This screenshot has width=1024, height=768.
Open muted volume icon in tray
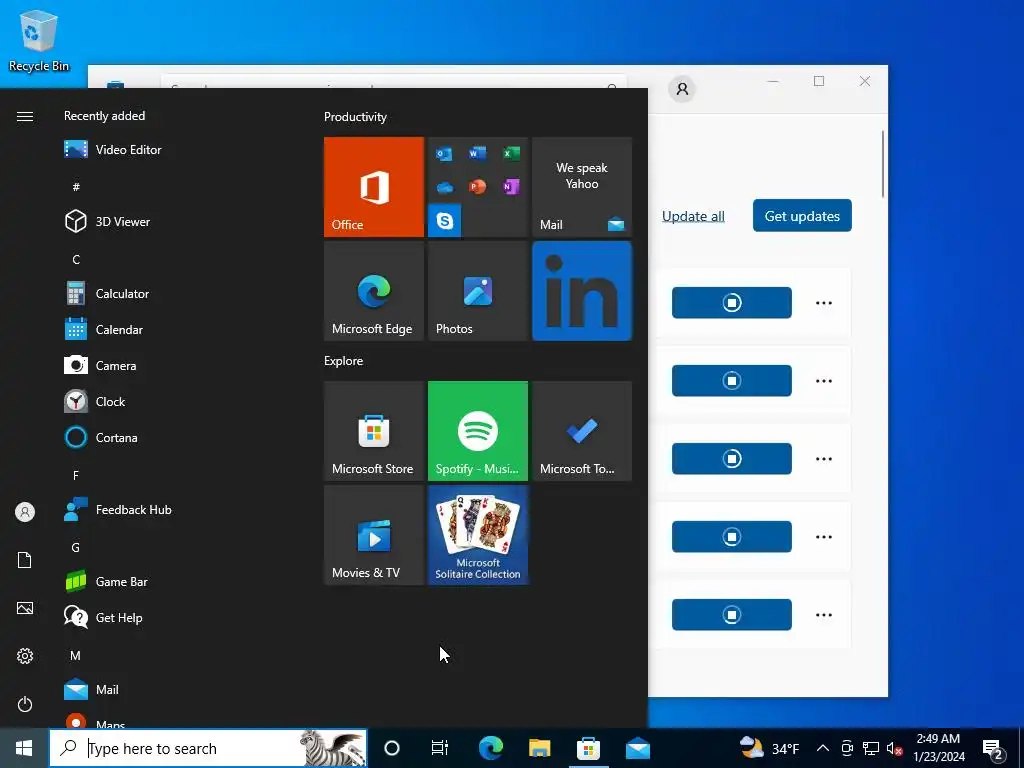[x=894, y=748]
